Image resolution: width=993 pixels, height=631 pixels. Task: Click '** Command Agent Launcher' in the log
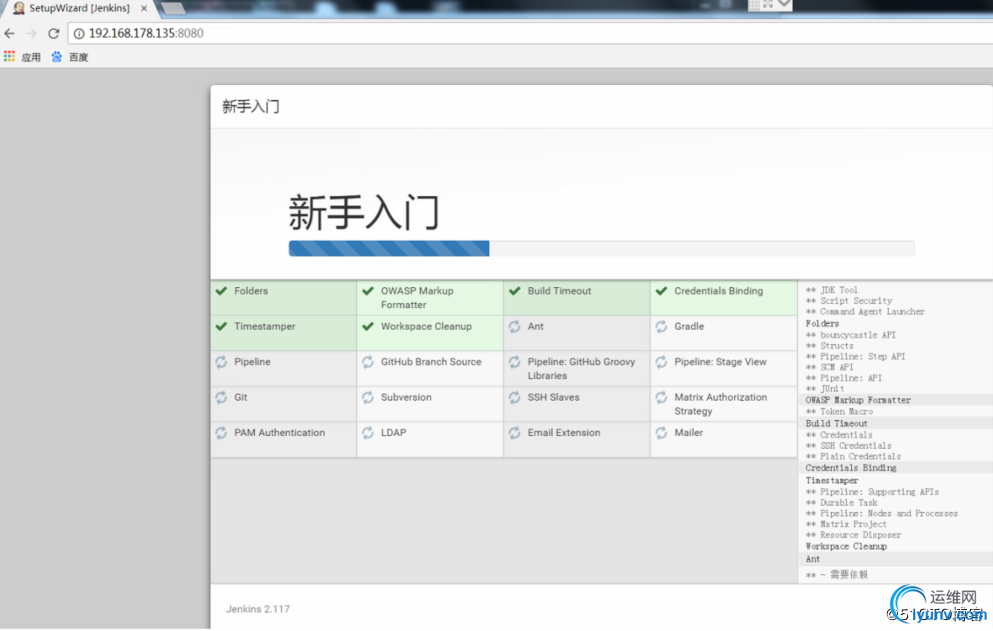pos(865,311)
